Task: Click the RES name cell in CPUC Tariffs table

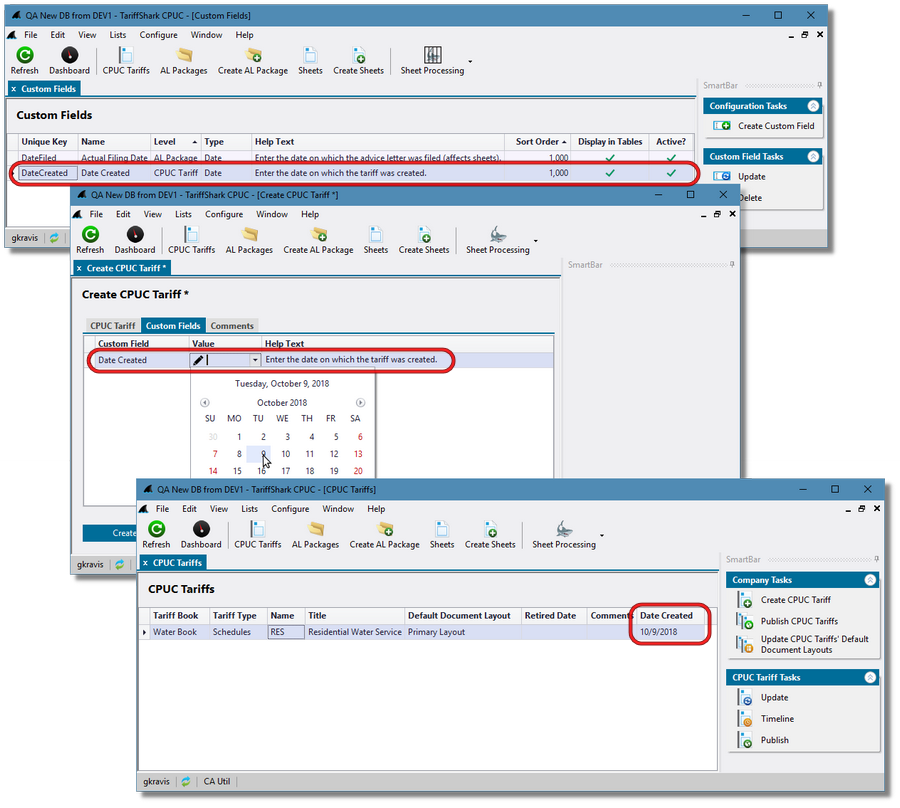Action: coord(286,632)
